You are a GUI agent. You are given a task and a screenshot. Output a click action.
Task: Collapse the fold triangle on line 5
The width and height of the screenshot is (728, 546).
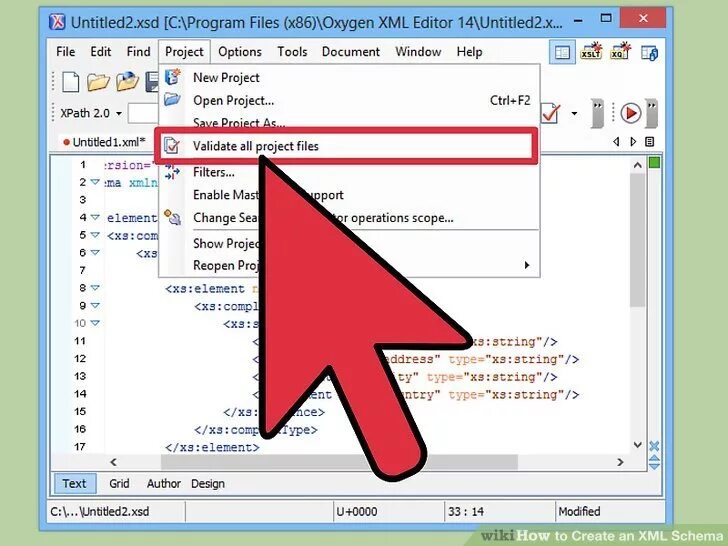tap(95, 235)
